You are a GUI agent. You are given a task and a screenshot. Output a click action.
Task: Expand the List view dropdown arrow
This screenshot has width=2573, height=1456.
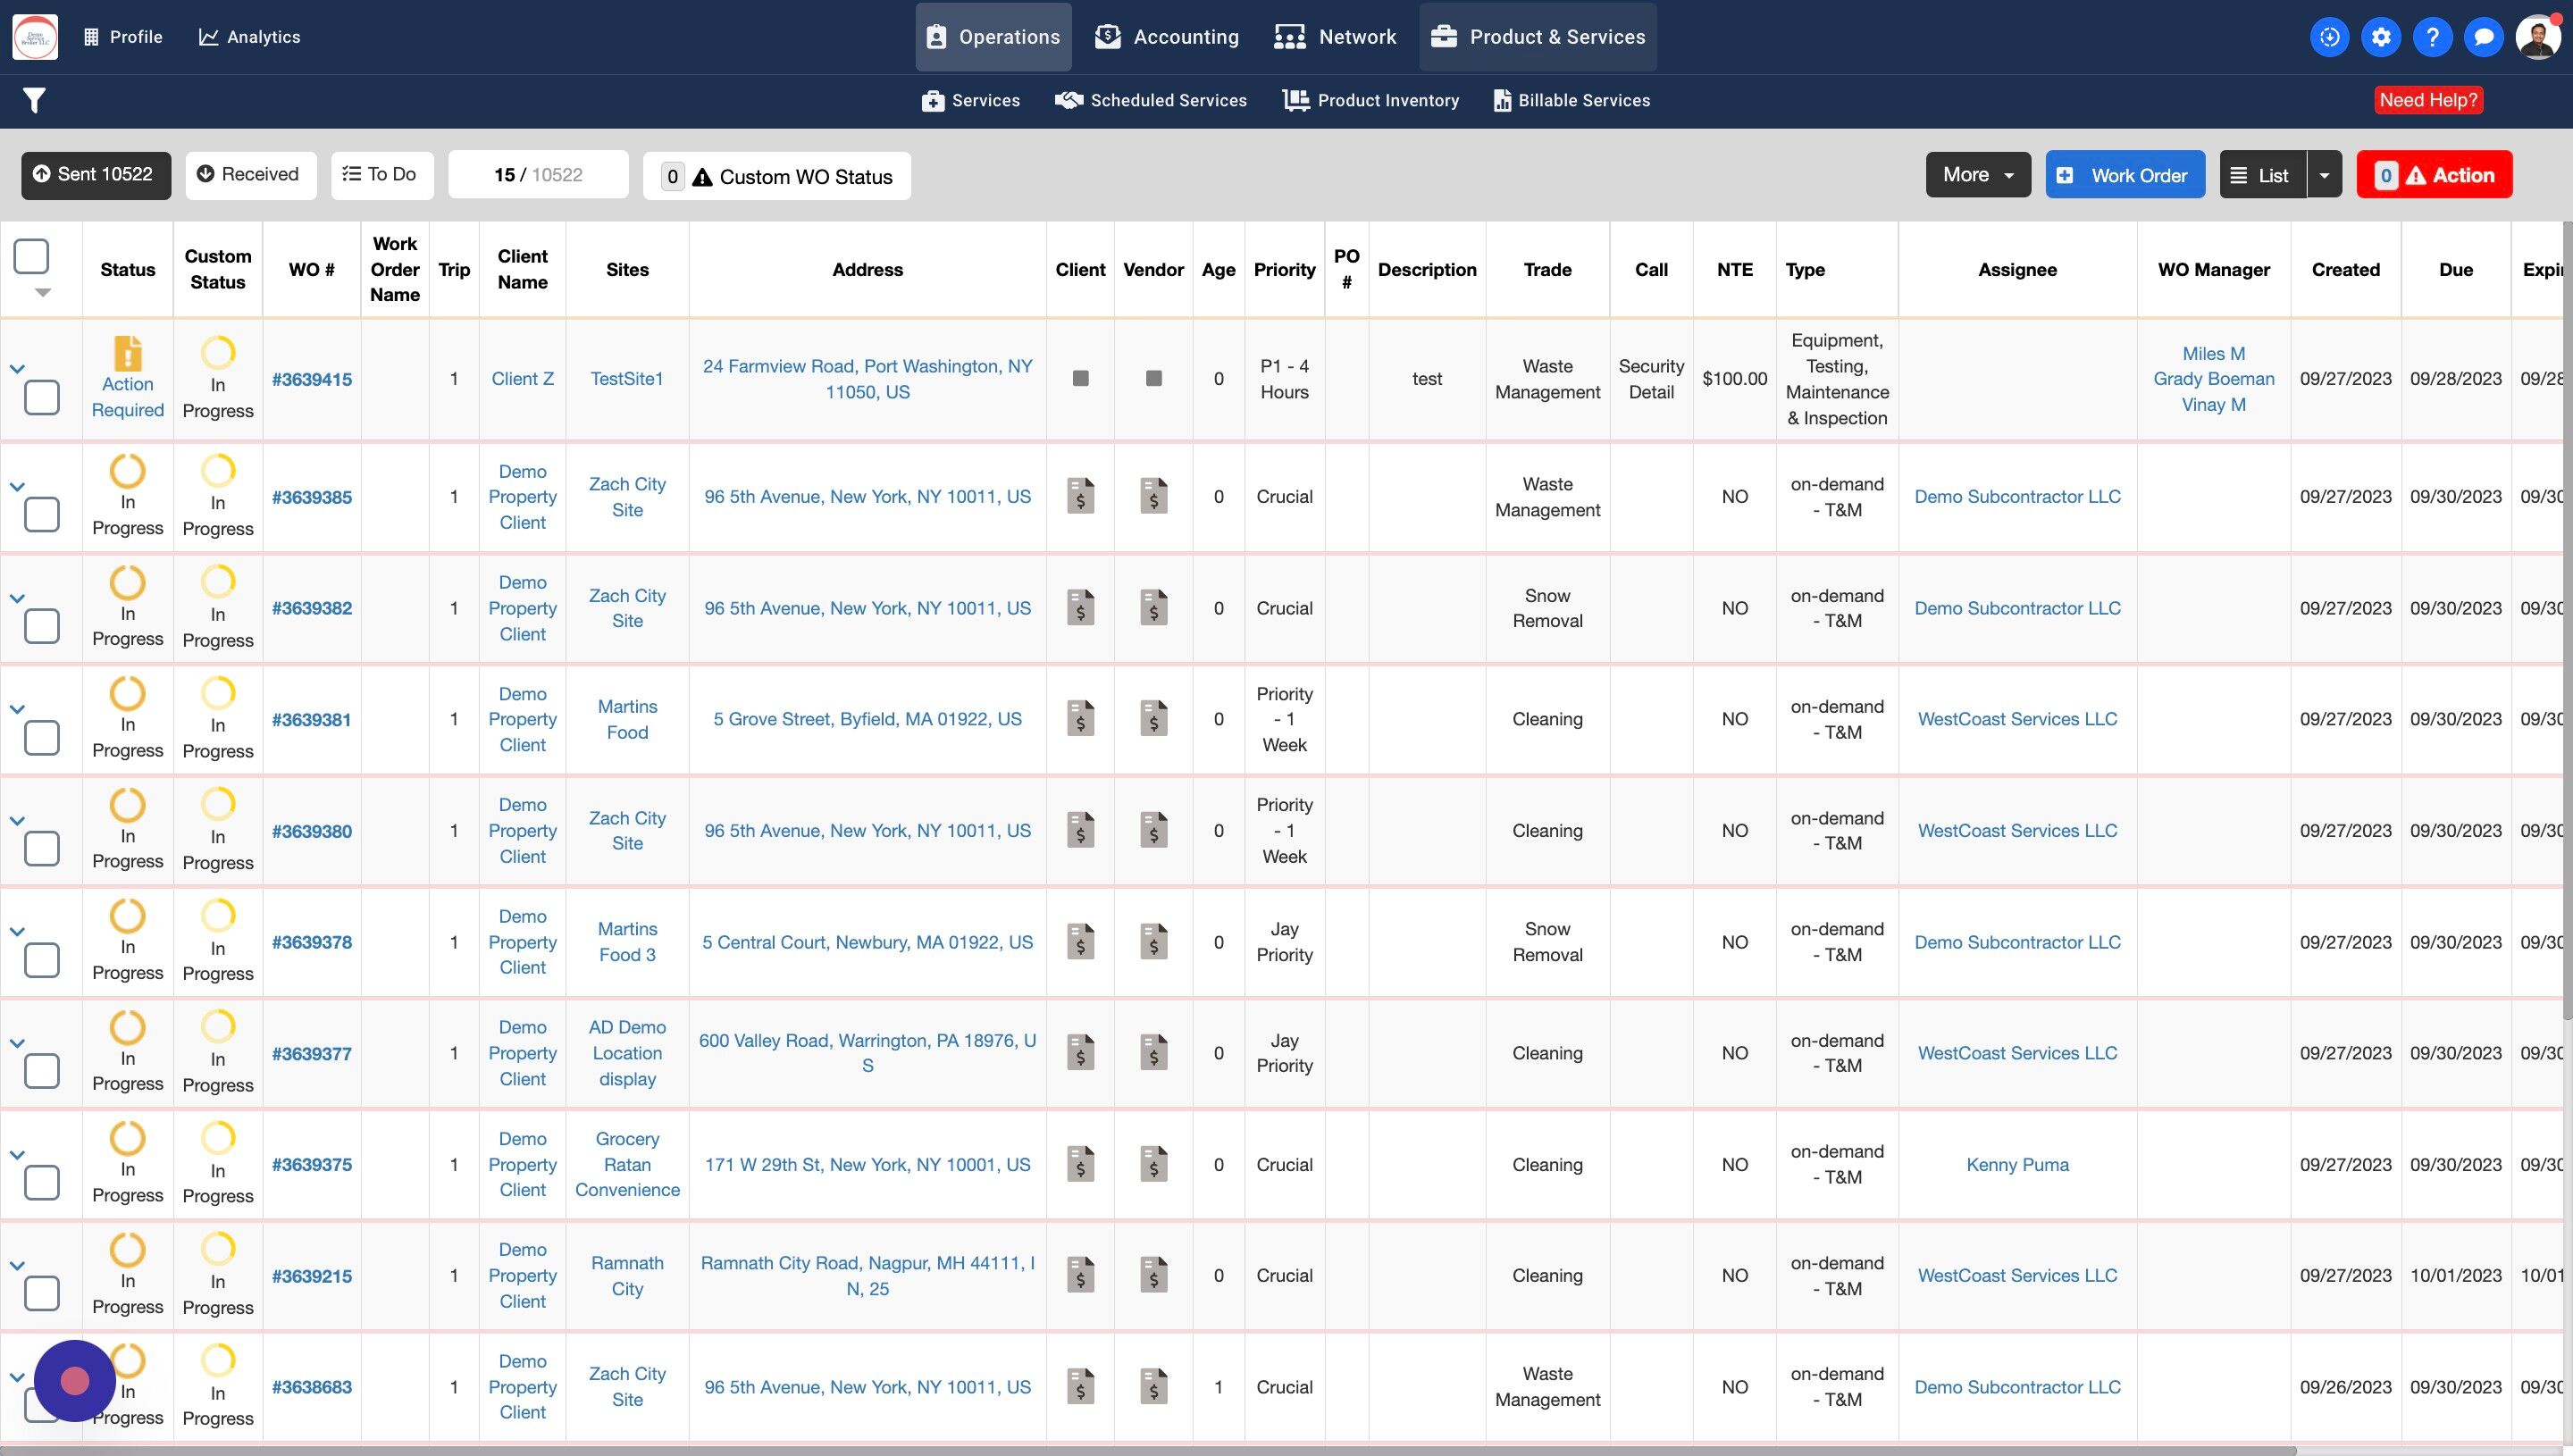click(2323, 175)
